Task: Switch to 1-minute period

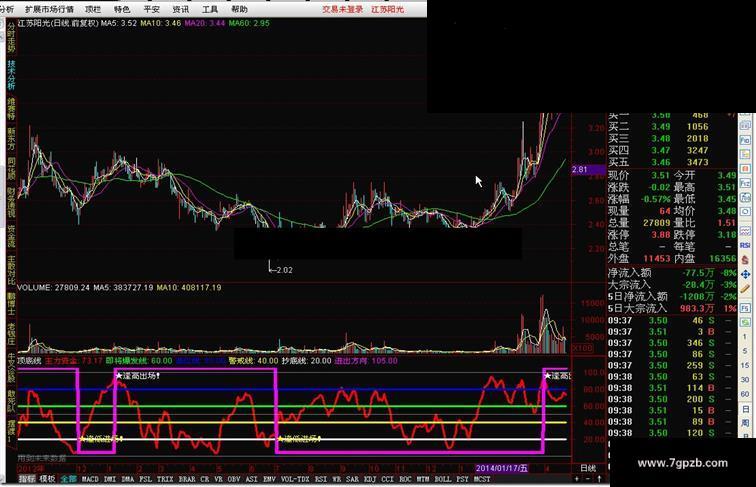Action: [745, 337]
